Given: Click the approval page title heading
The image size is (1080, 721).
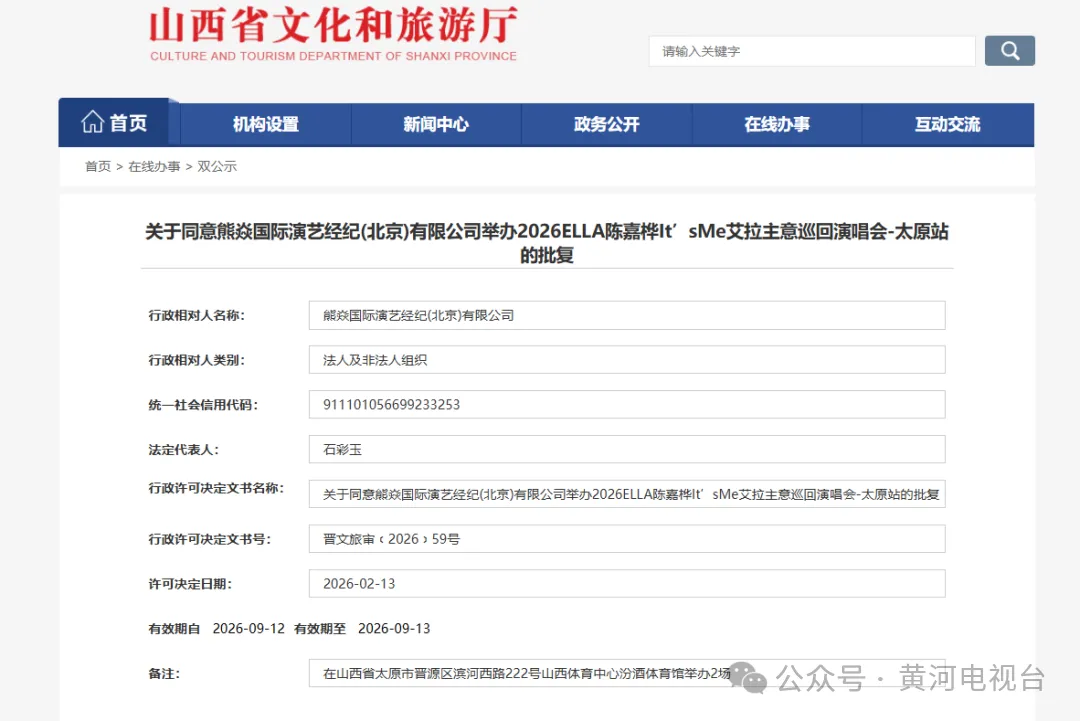Looking at the screenshot, I should [x=547, y=243].
